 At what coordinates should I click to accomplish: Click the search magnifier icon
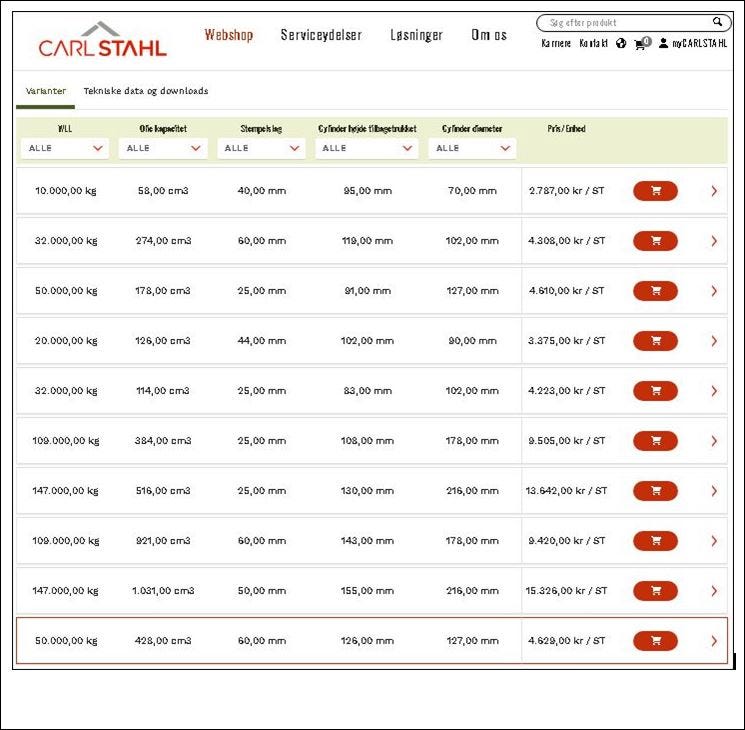(717, 22)
